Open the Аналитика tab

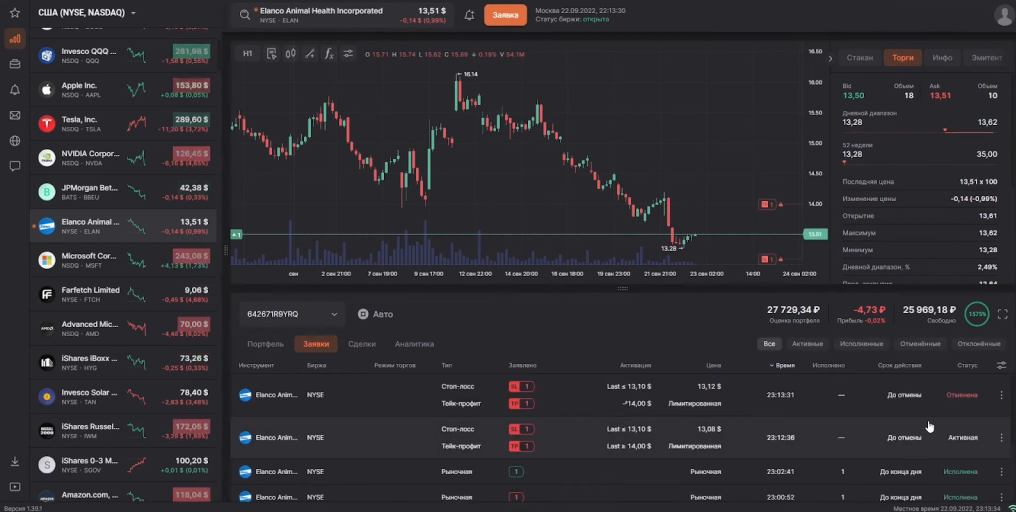click(x=414, y=344)
